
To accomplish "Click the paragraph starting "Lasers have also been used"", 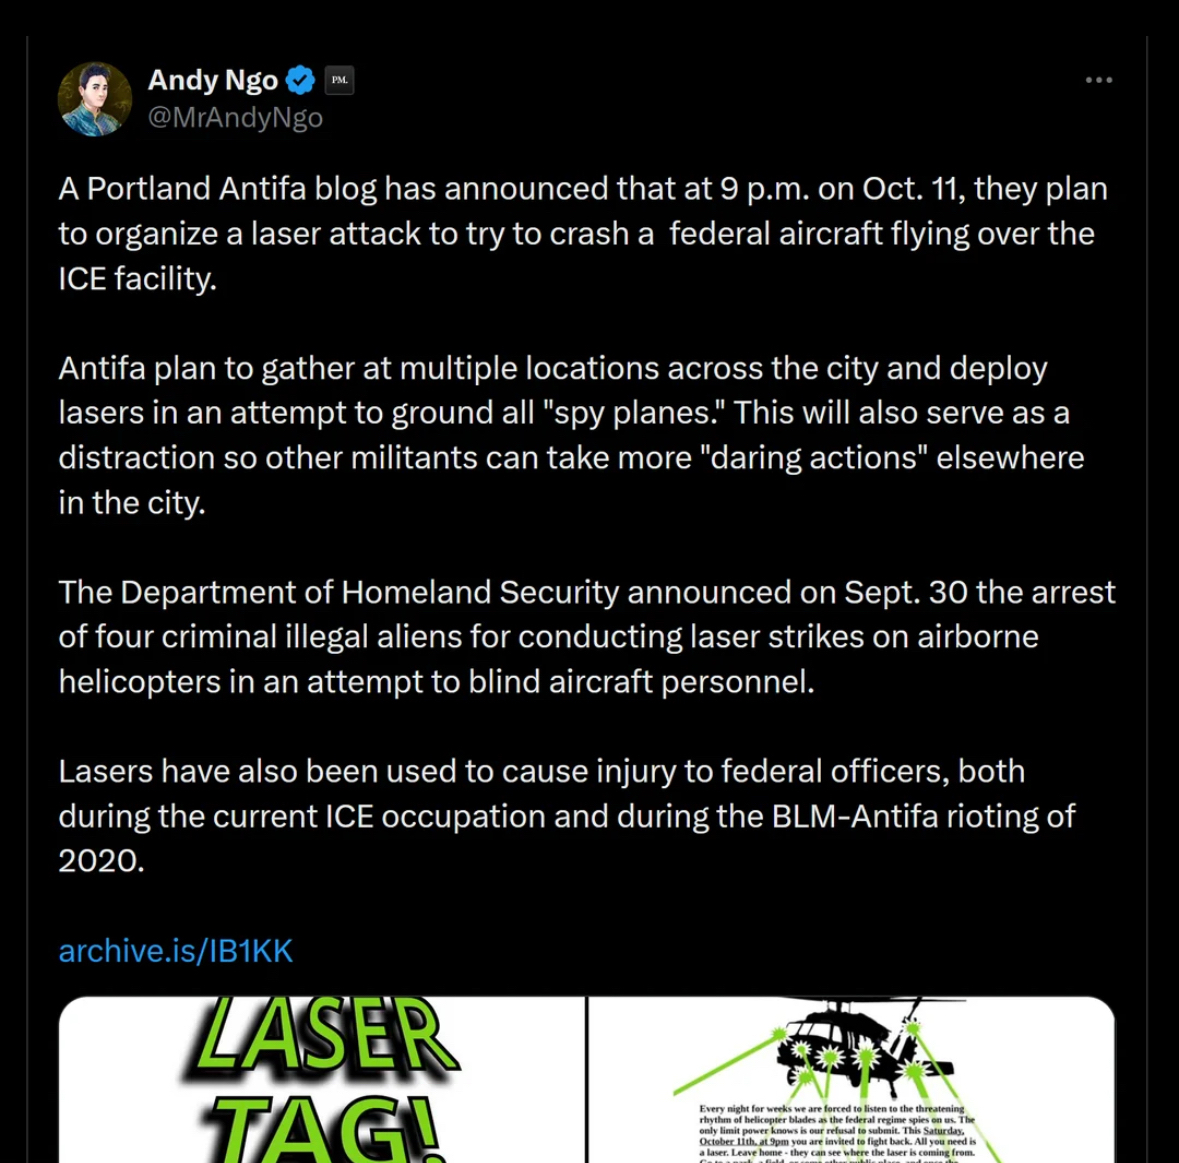I will [566, 815].
